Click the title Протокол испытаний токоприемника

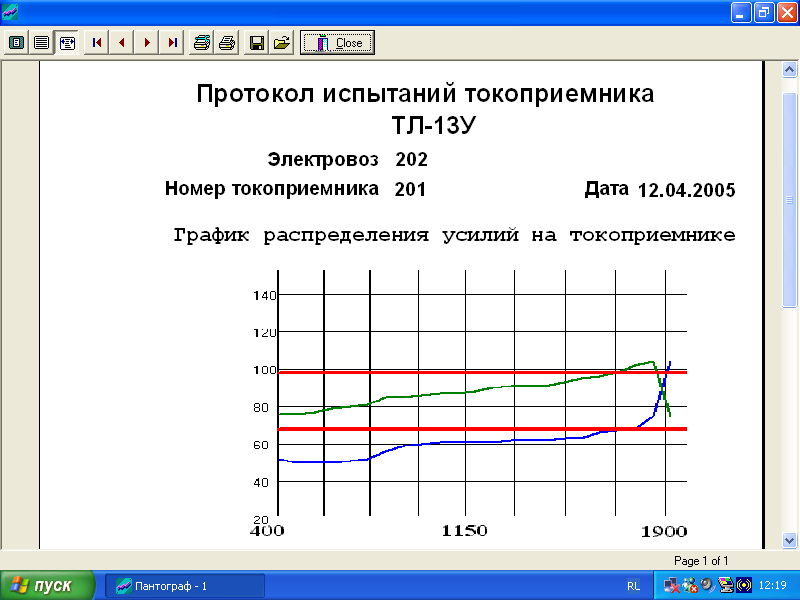tap(425, 94)
